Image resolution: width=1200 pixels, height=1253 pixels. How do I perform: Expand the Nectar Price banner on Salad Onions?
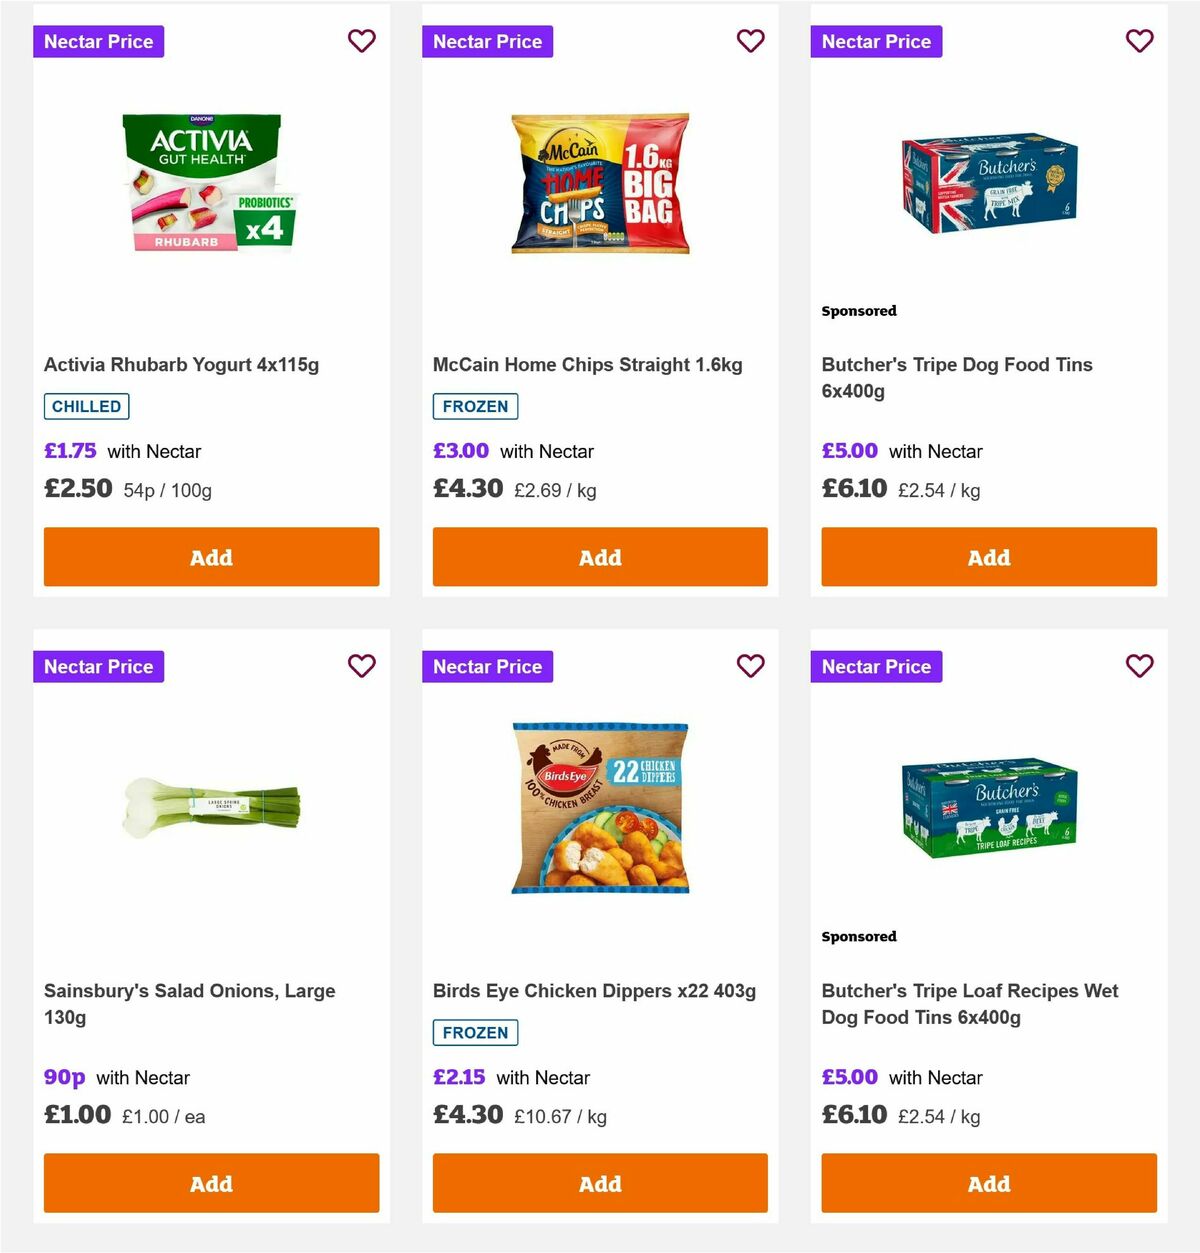pos(98,666)
